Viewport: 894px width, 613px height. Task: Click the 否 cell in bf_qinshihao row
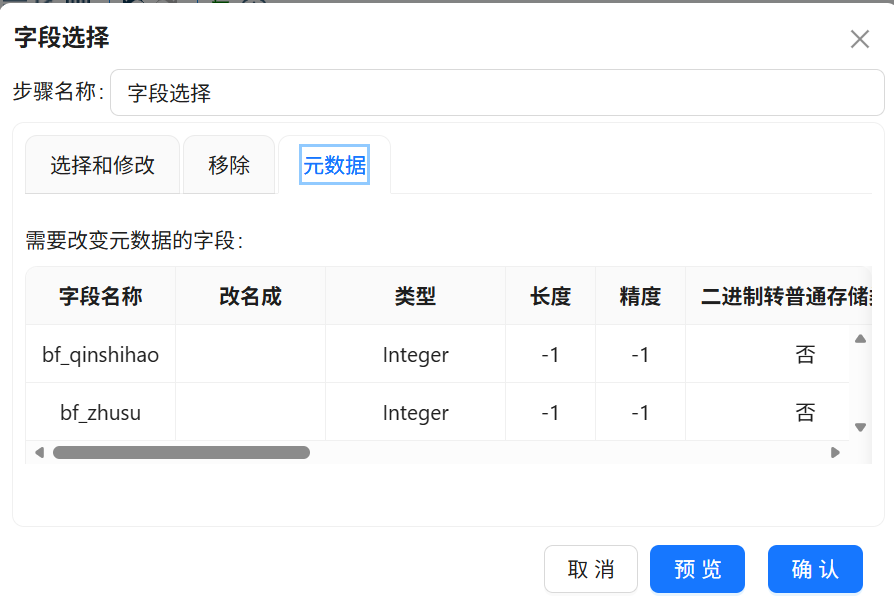coord(767,354)
